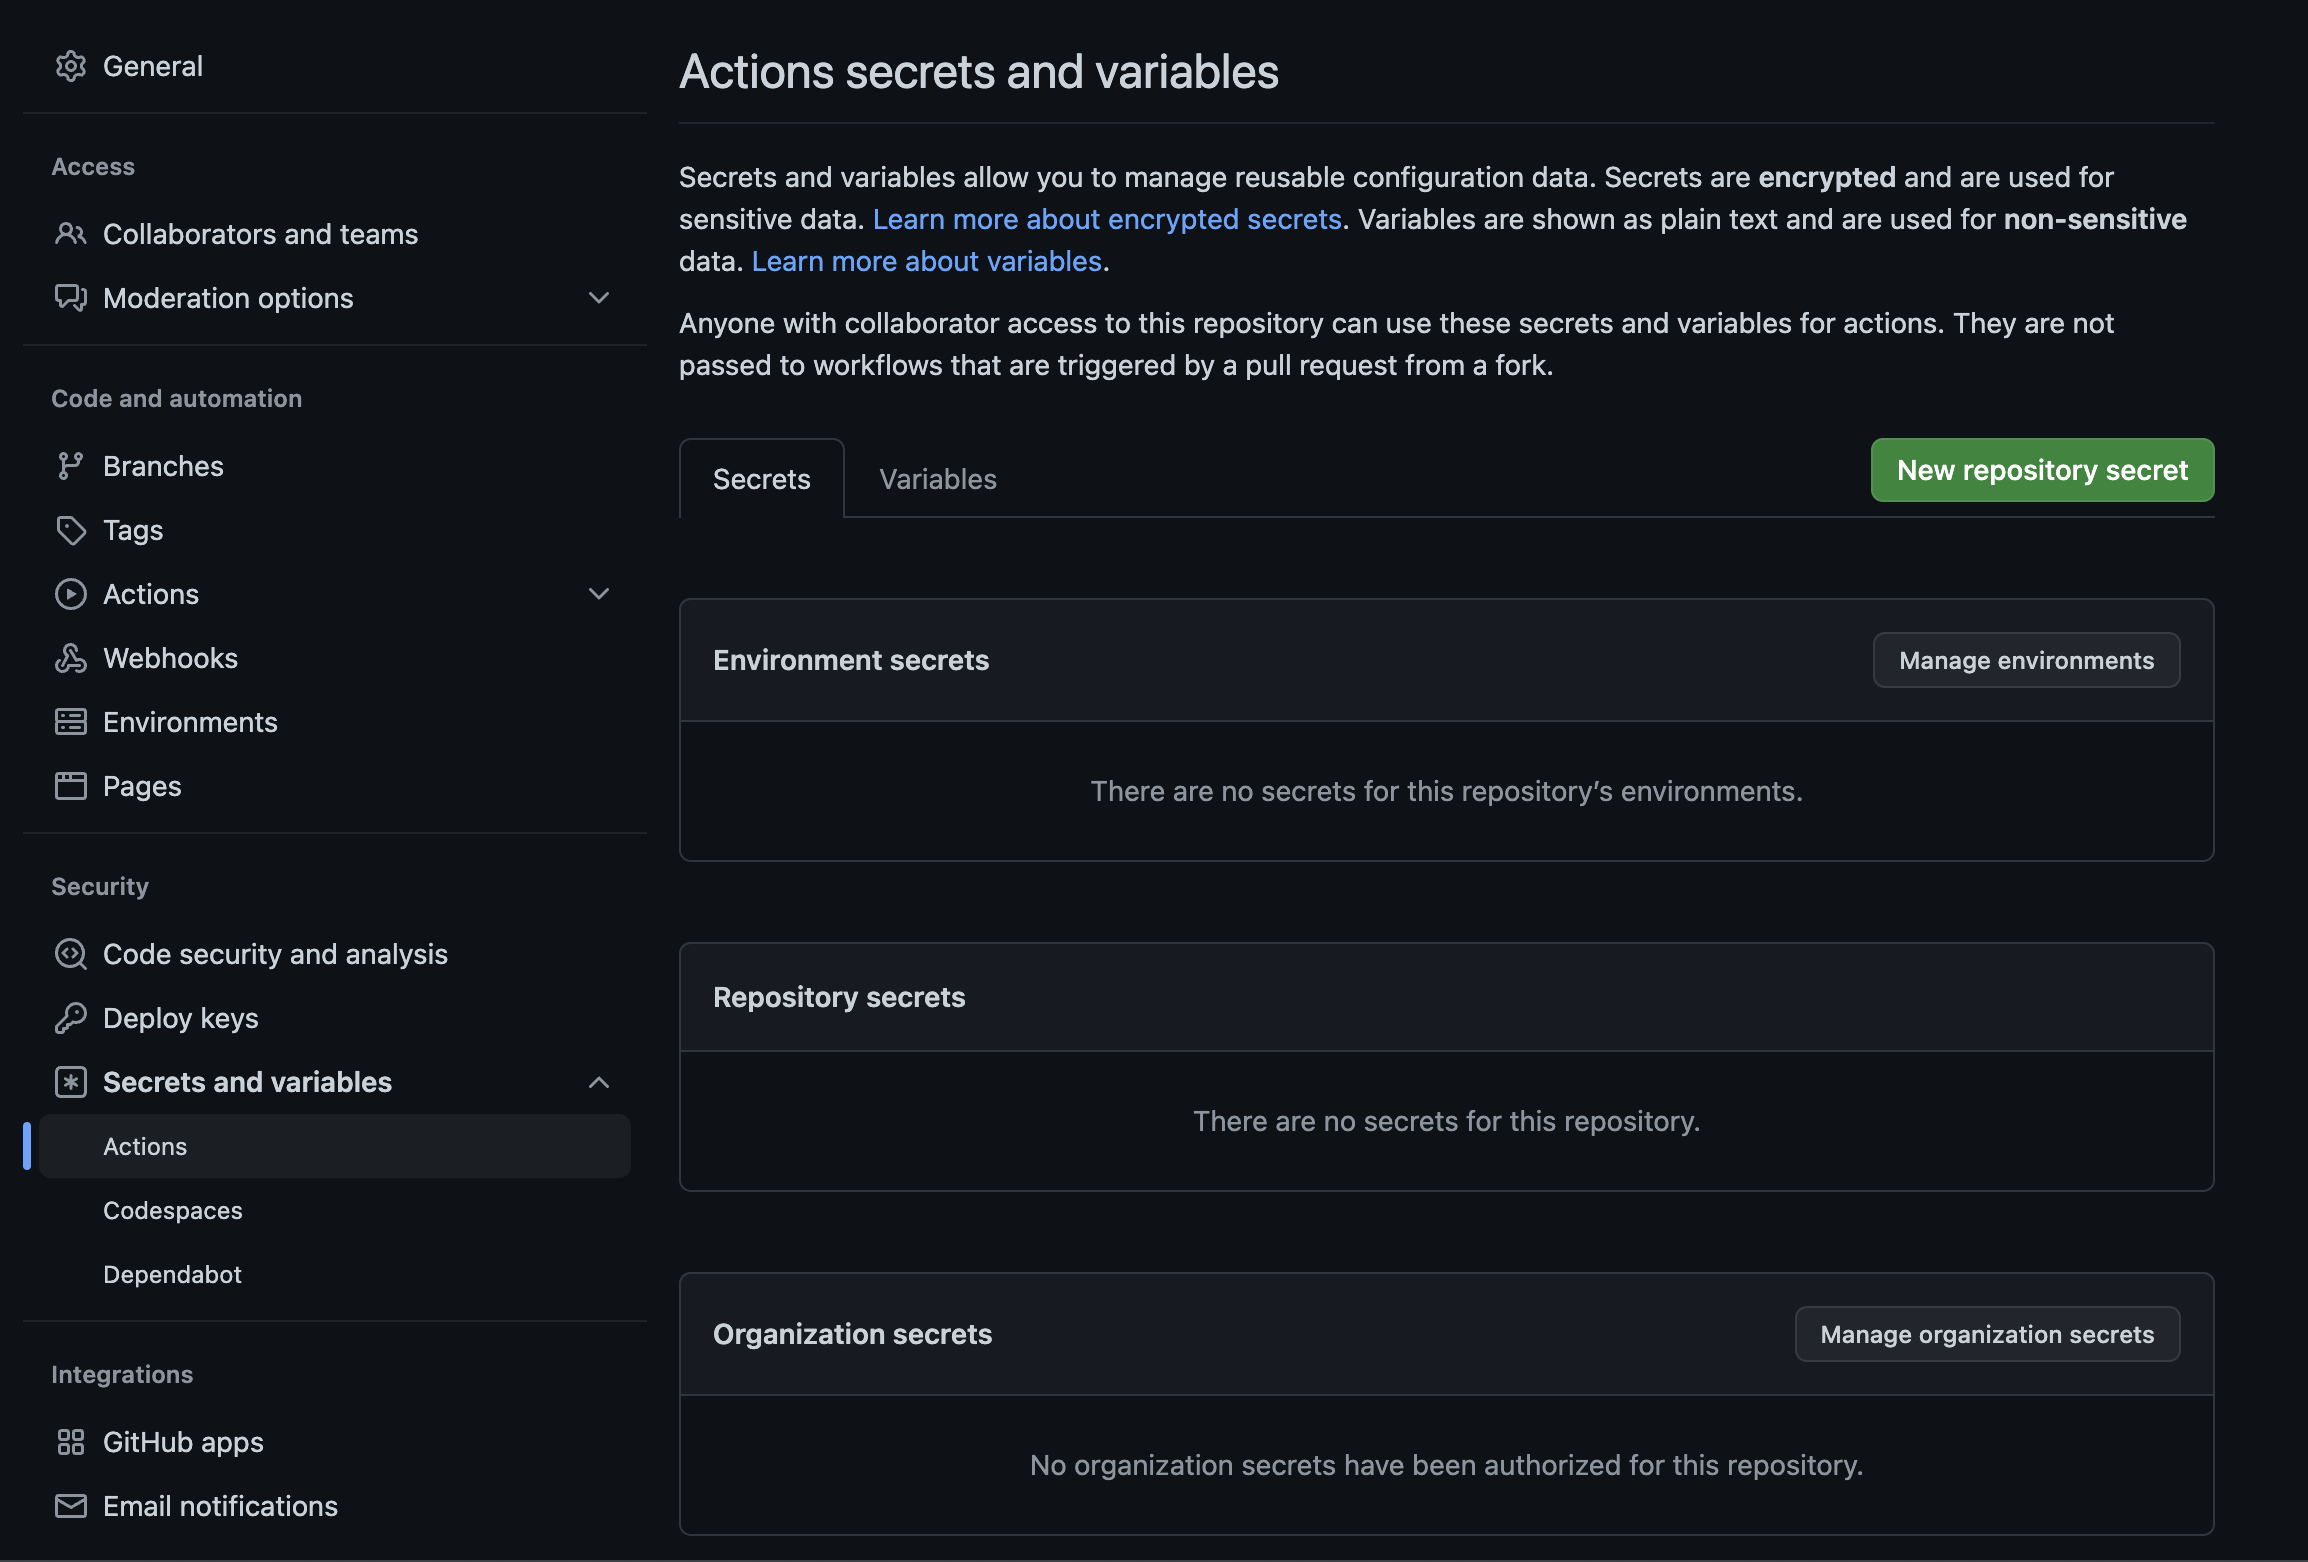The image size is (2308, 1562).
Task: Select the Secrets tab
Action: [761, 479]
